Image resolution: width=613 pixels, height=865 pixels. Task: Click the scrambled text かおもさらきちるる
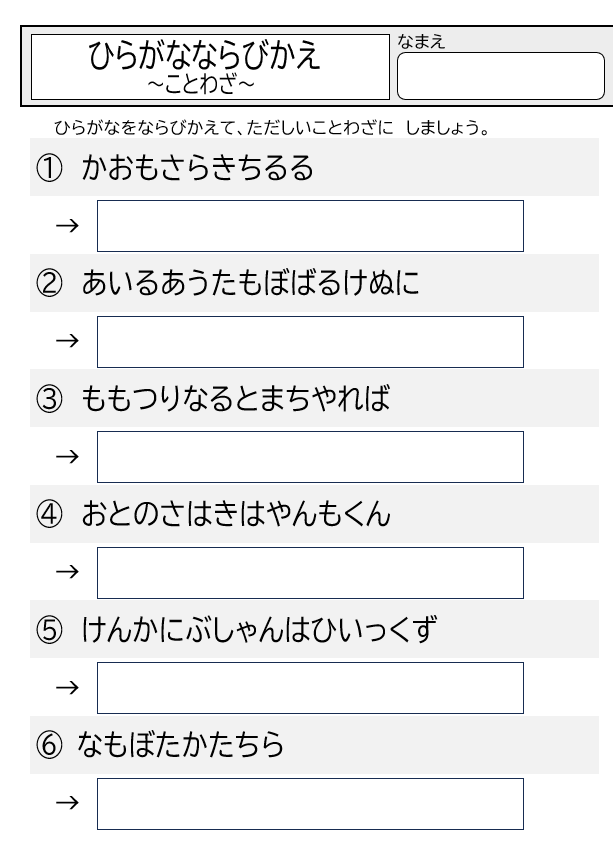point(198,168)
